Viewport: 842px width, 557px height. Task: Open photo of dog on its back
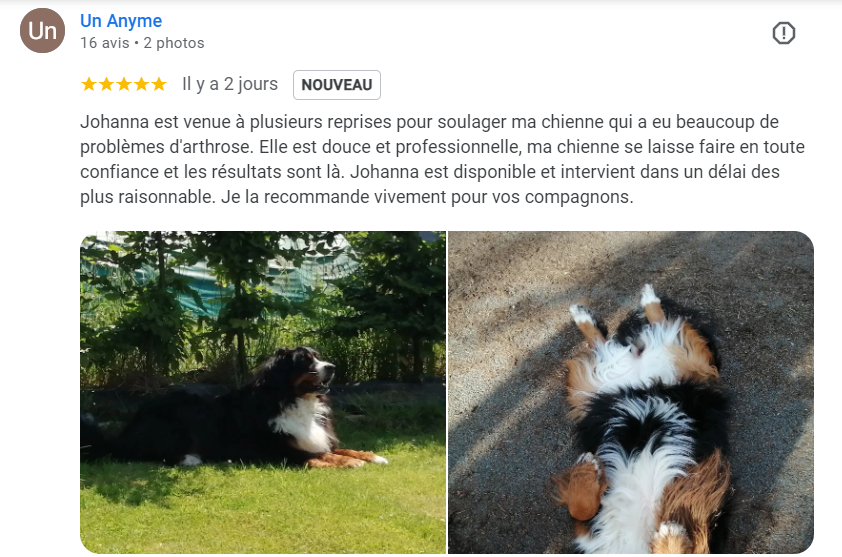tap(631, 393)
